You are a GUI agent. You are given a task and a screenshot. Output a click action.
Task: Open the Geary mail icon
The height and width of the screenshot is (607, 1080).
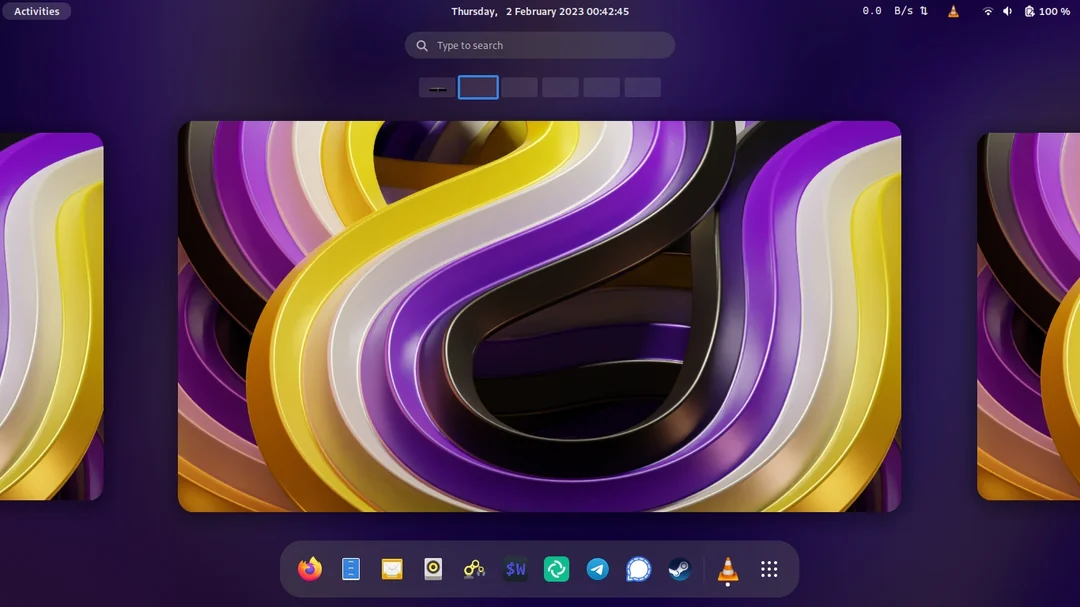pyautogui.click(x=392, y=569)
